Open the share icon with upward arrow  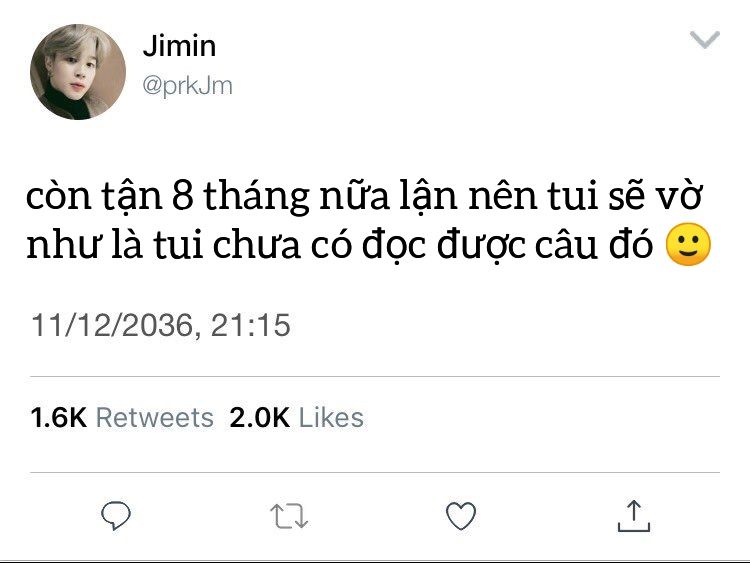click(x=634, y=516)
